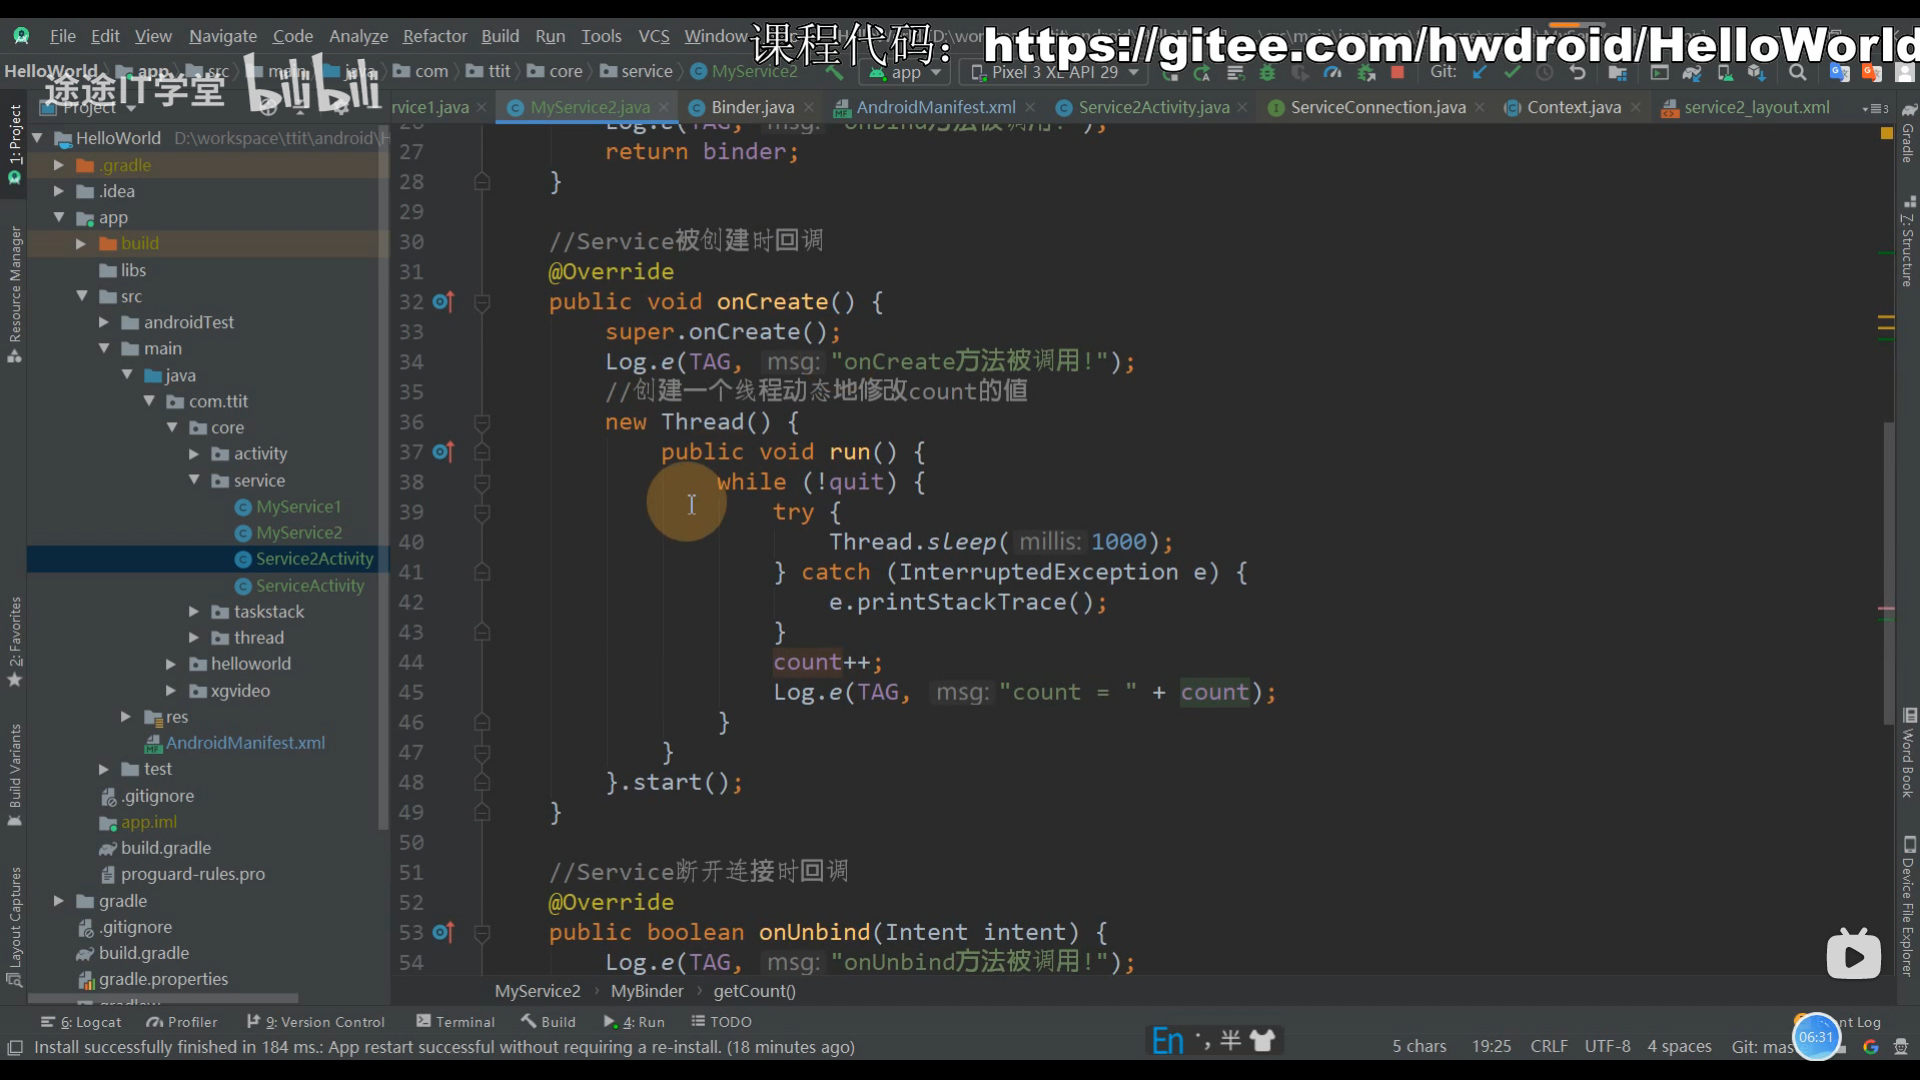Click the Git Show History clock icon
The height and width of the screenshot is (1080, 1920).
click(x=1545, y=72)
